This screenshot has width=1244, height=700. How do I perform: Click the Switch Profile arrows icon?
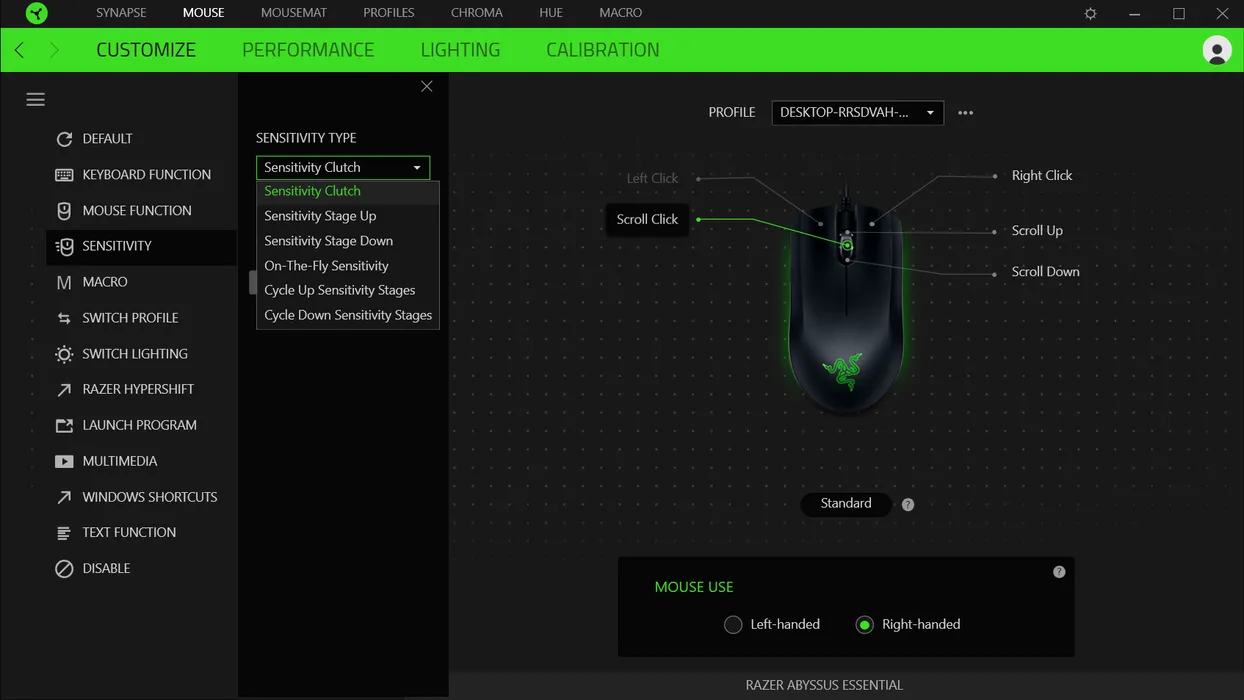(64, 318)
